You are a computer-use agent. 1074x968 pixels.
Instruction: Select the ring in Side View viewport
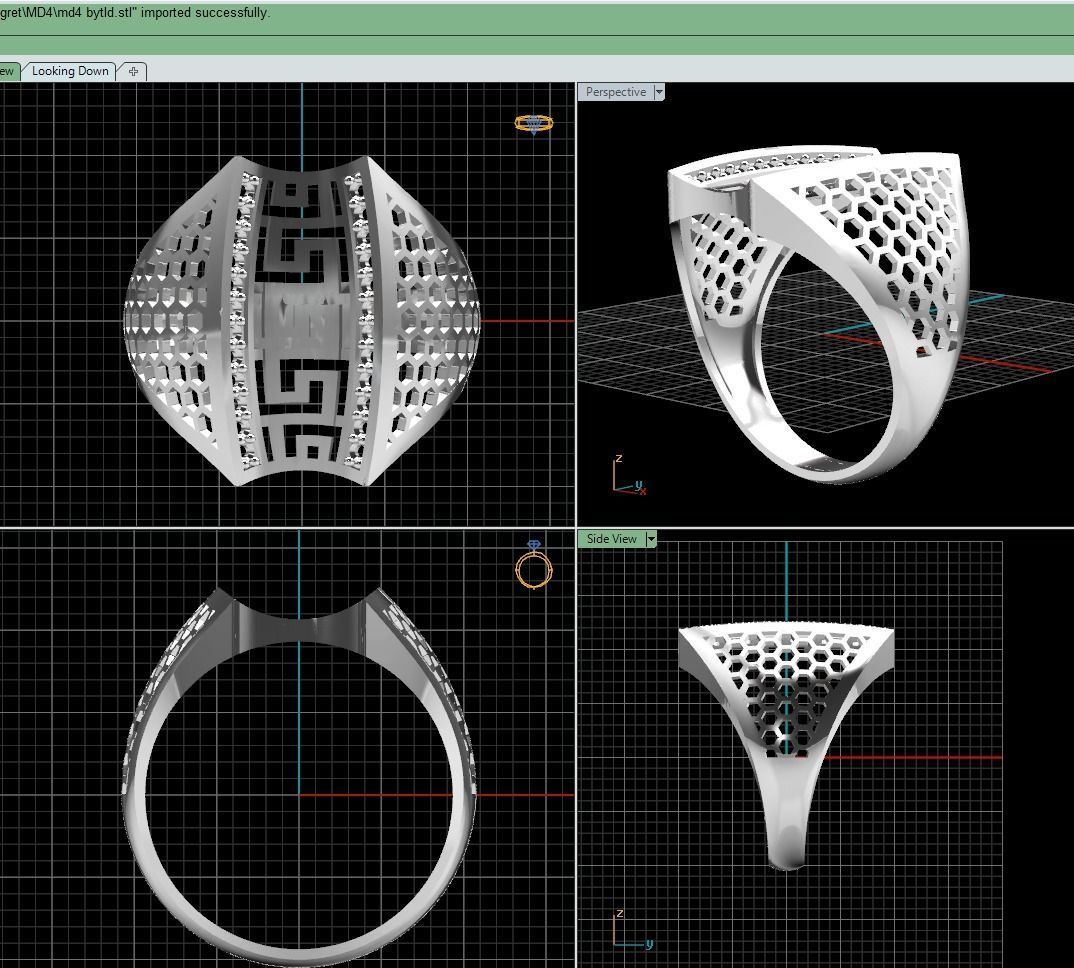click(786, 747)
